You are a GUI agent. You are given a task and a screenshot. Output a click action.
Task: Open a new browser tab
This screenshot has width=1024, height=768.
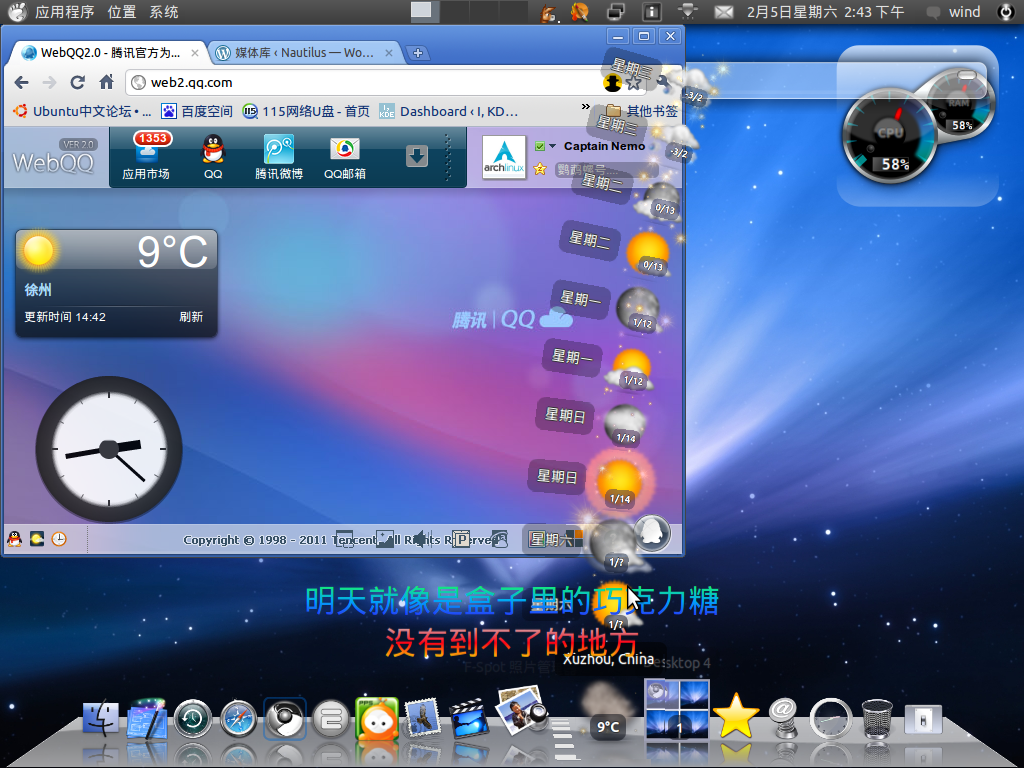418,53
